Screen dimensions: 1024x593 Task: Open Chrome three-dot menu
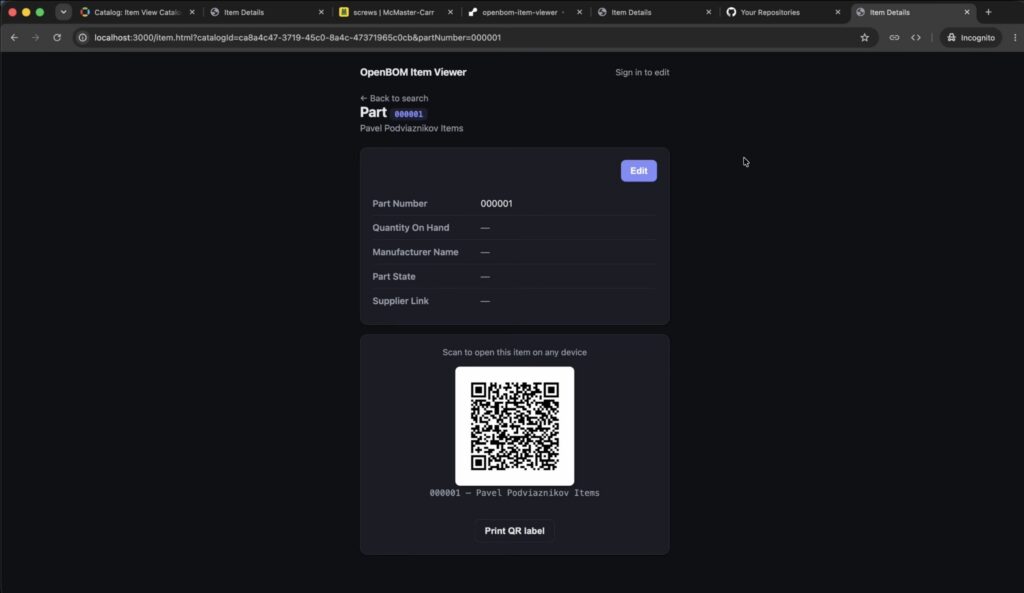[1015, 38]
